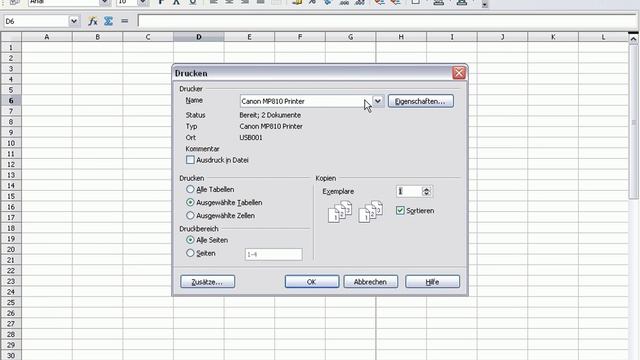The height and width of the screenshot is (360, 640).
Task: Choose the Alle Seiten radio option
Action: 190,240
